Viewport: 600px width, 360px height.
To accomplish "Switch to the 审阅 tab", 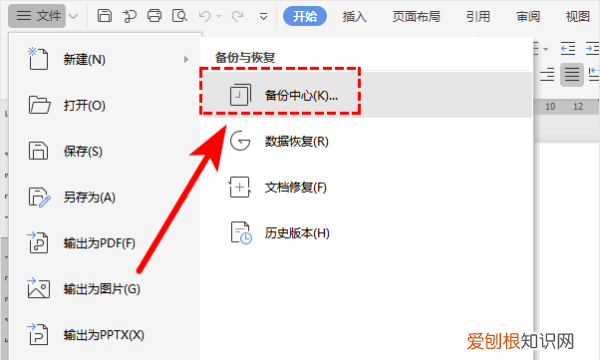I will pyautogui.click(x=528, y=16).
